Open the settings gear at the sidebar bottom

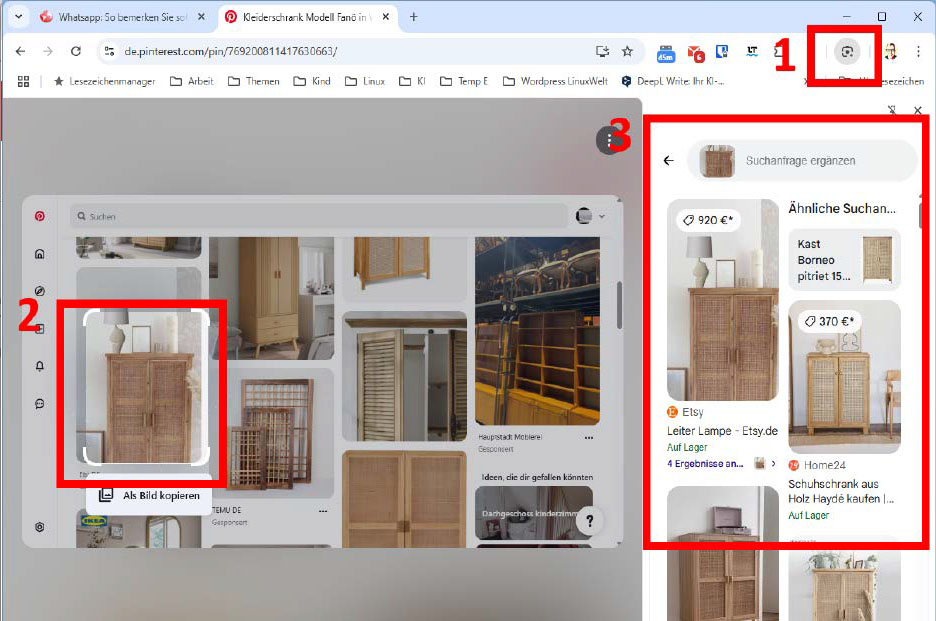(x=37, y=527)
